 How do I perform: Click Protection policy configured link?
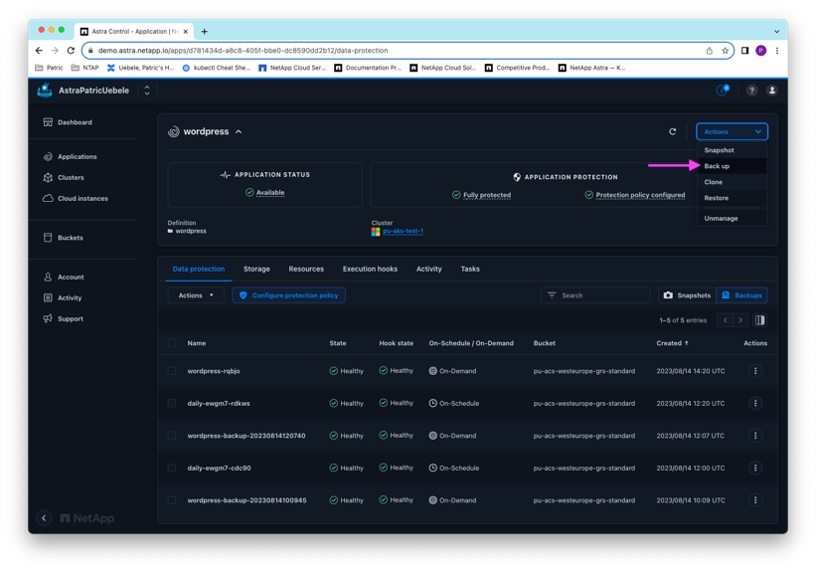640,195
